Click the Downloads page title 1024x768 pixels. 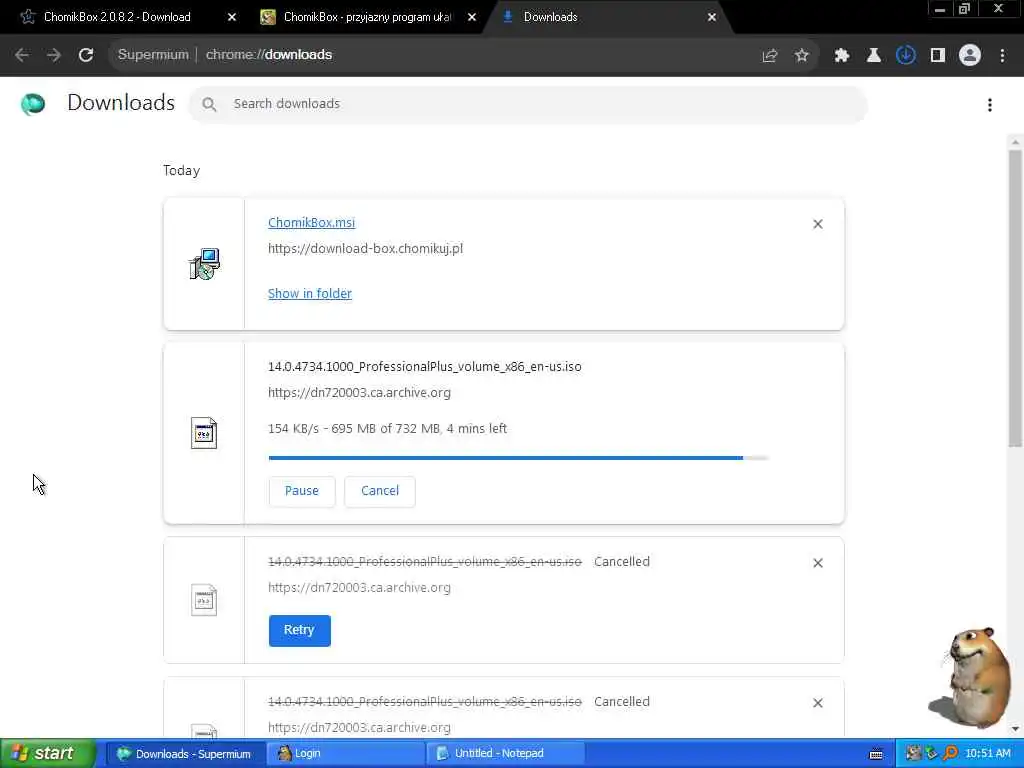pos(121,103)
